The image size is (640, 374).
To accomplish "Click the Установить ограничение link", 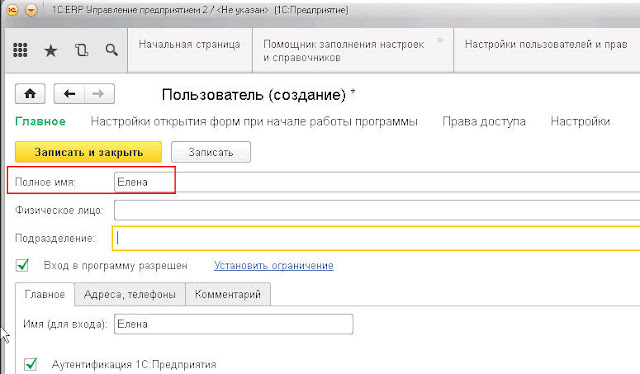I will coord(274,266).
